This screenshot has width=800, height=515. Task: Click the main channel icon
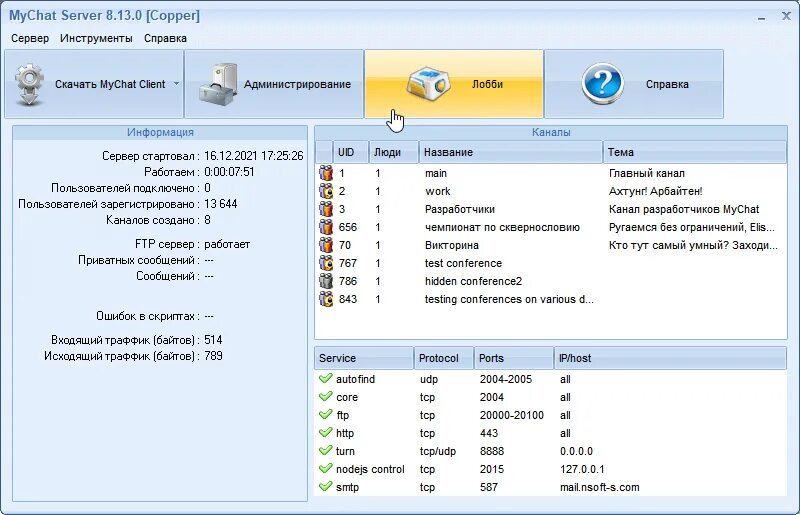(x=326, y=173)
